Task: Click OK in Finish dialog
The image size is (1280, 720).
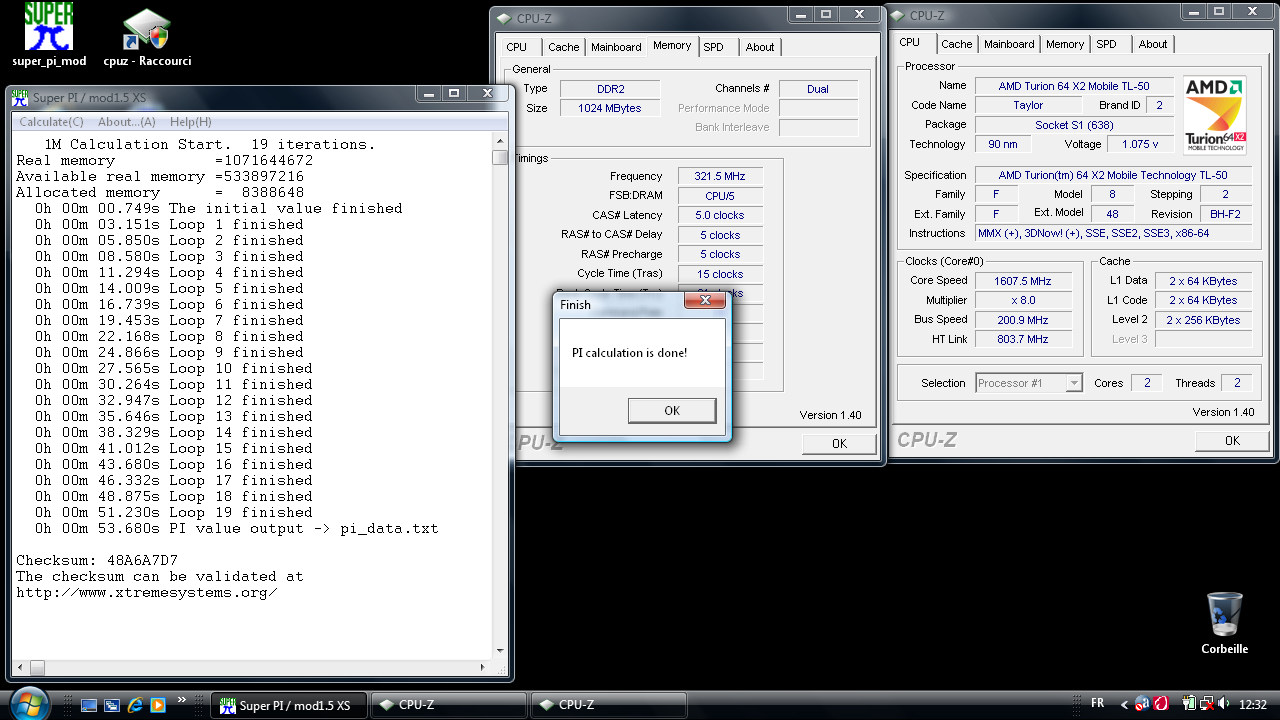Action: [x=671, y=410]
